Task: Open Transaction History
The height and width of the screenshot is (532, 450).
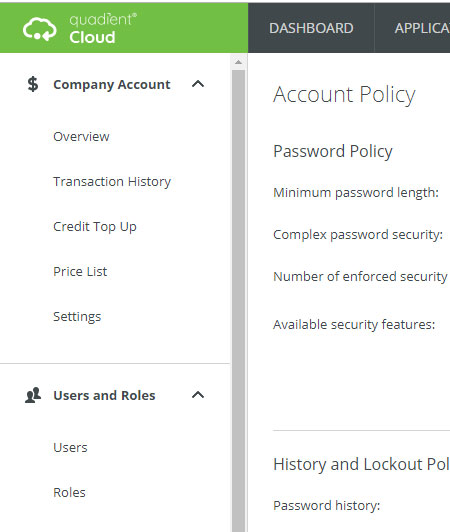Action: coord(112,182)
